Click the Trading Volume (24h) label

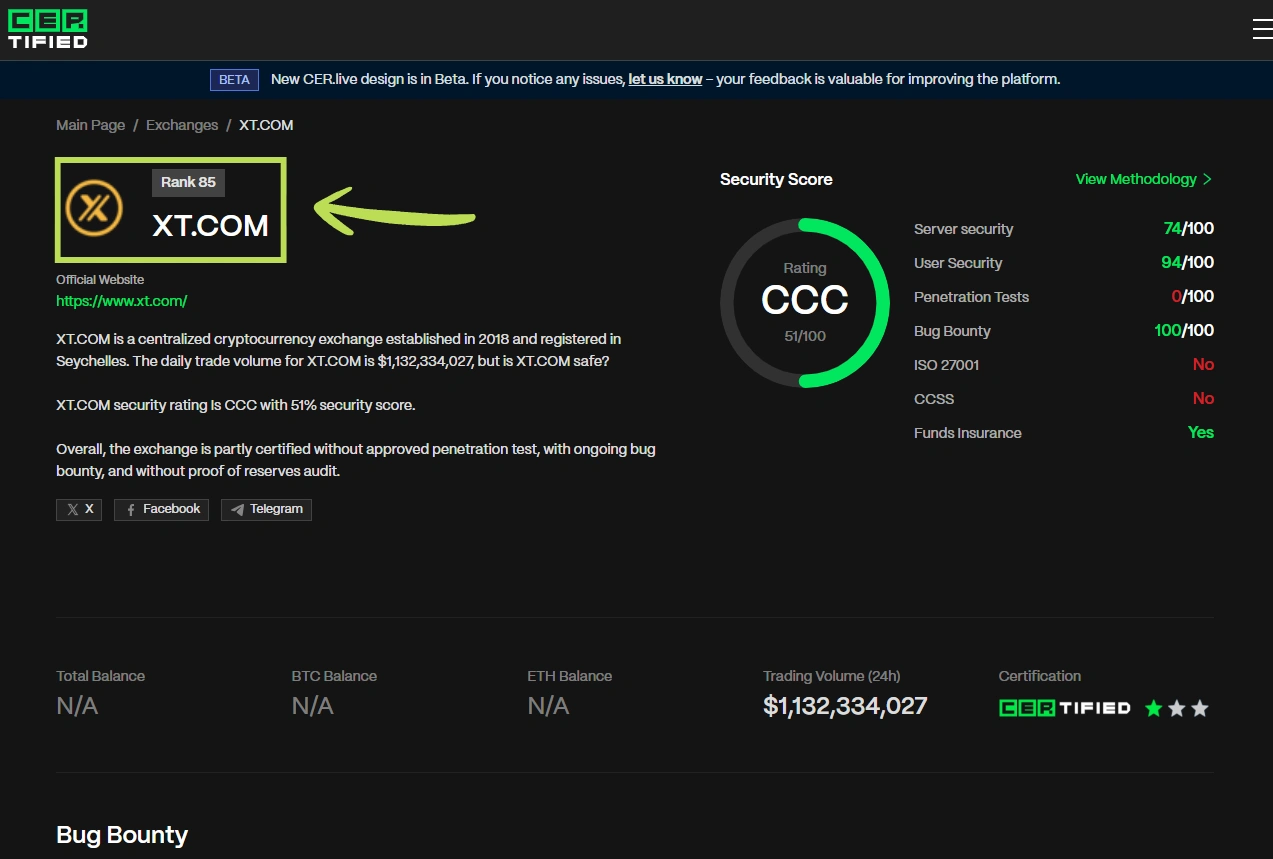832,676
